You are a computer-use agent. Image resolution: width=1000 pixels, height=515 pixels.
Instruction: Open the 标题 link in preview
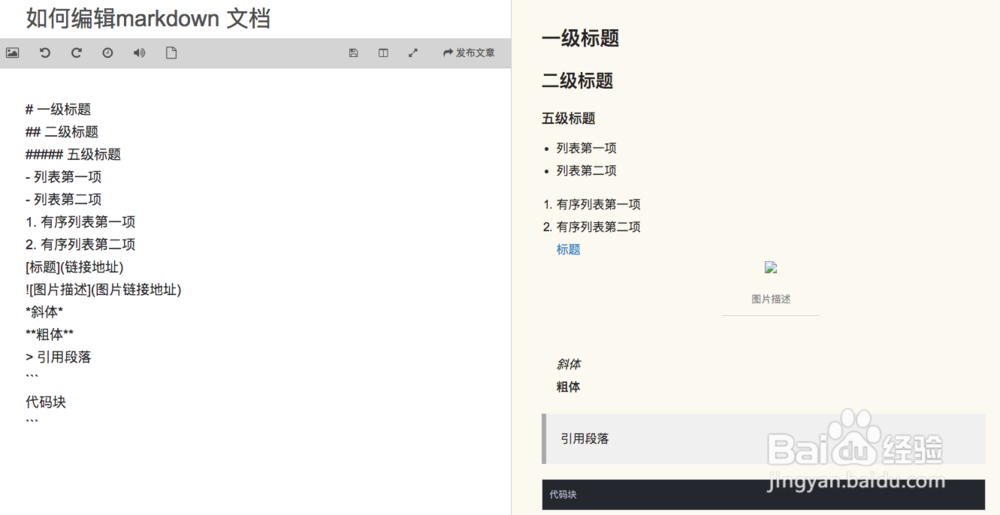(568, 249)
